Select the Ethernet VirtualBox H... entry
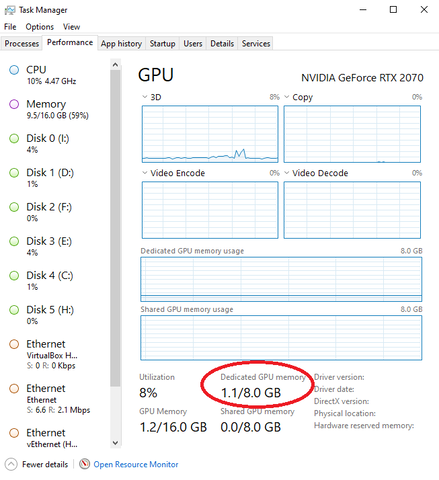This screenshot has width=439, height=480. click(55, 355)
